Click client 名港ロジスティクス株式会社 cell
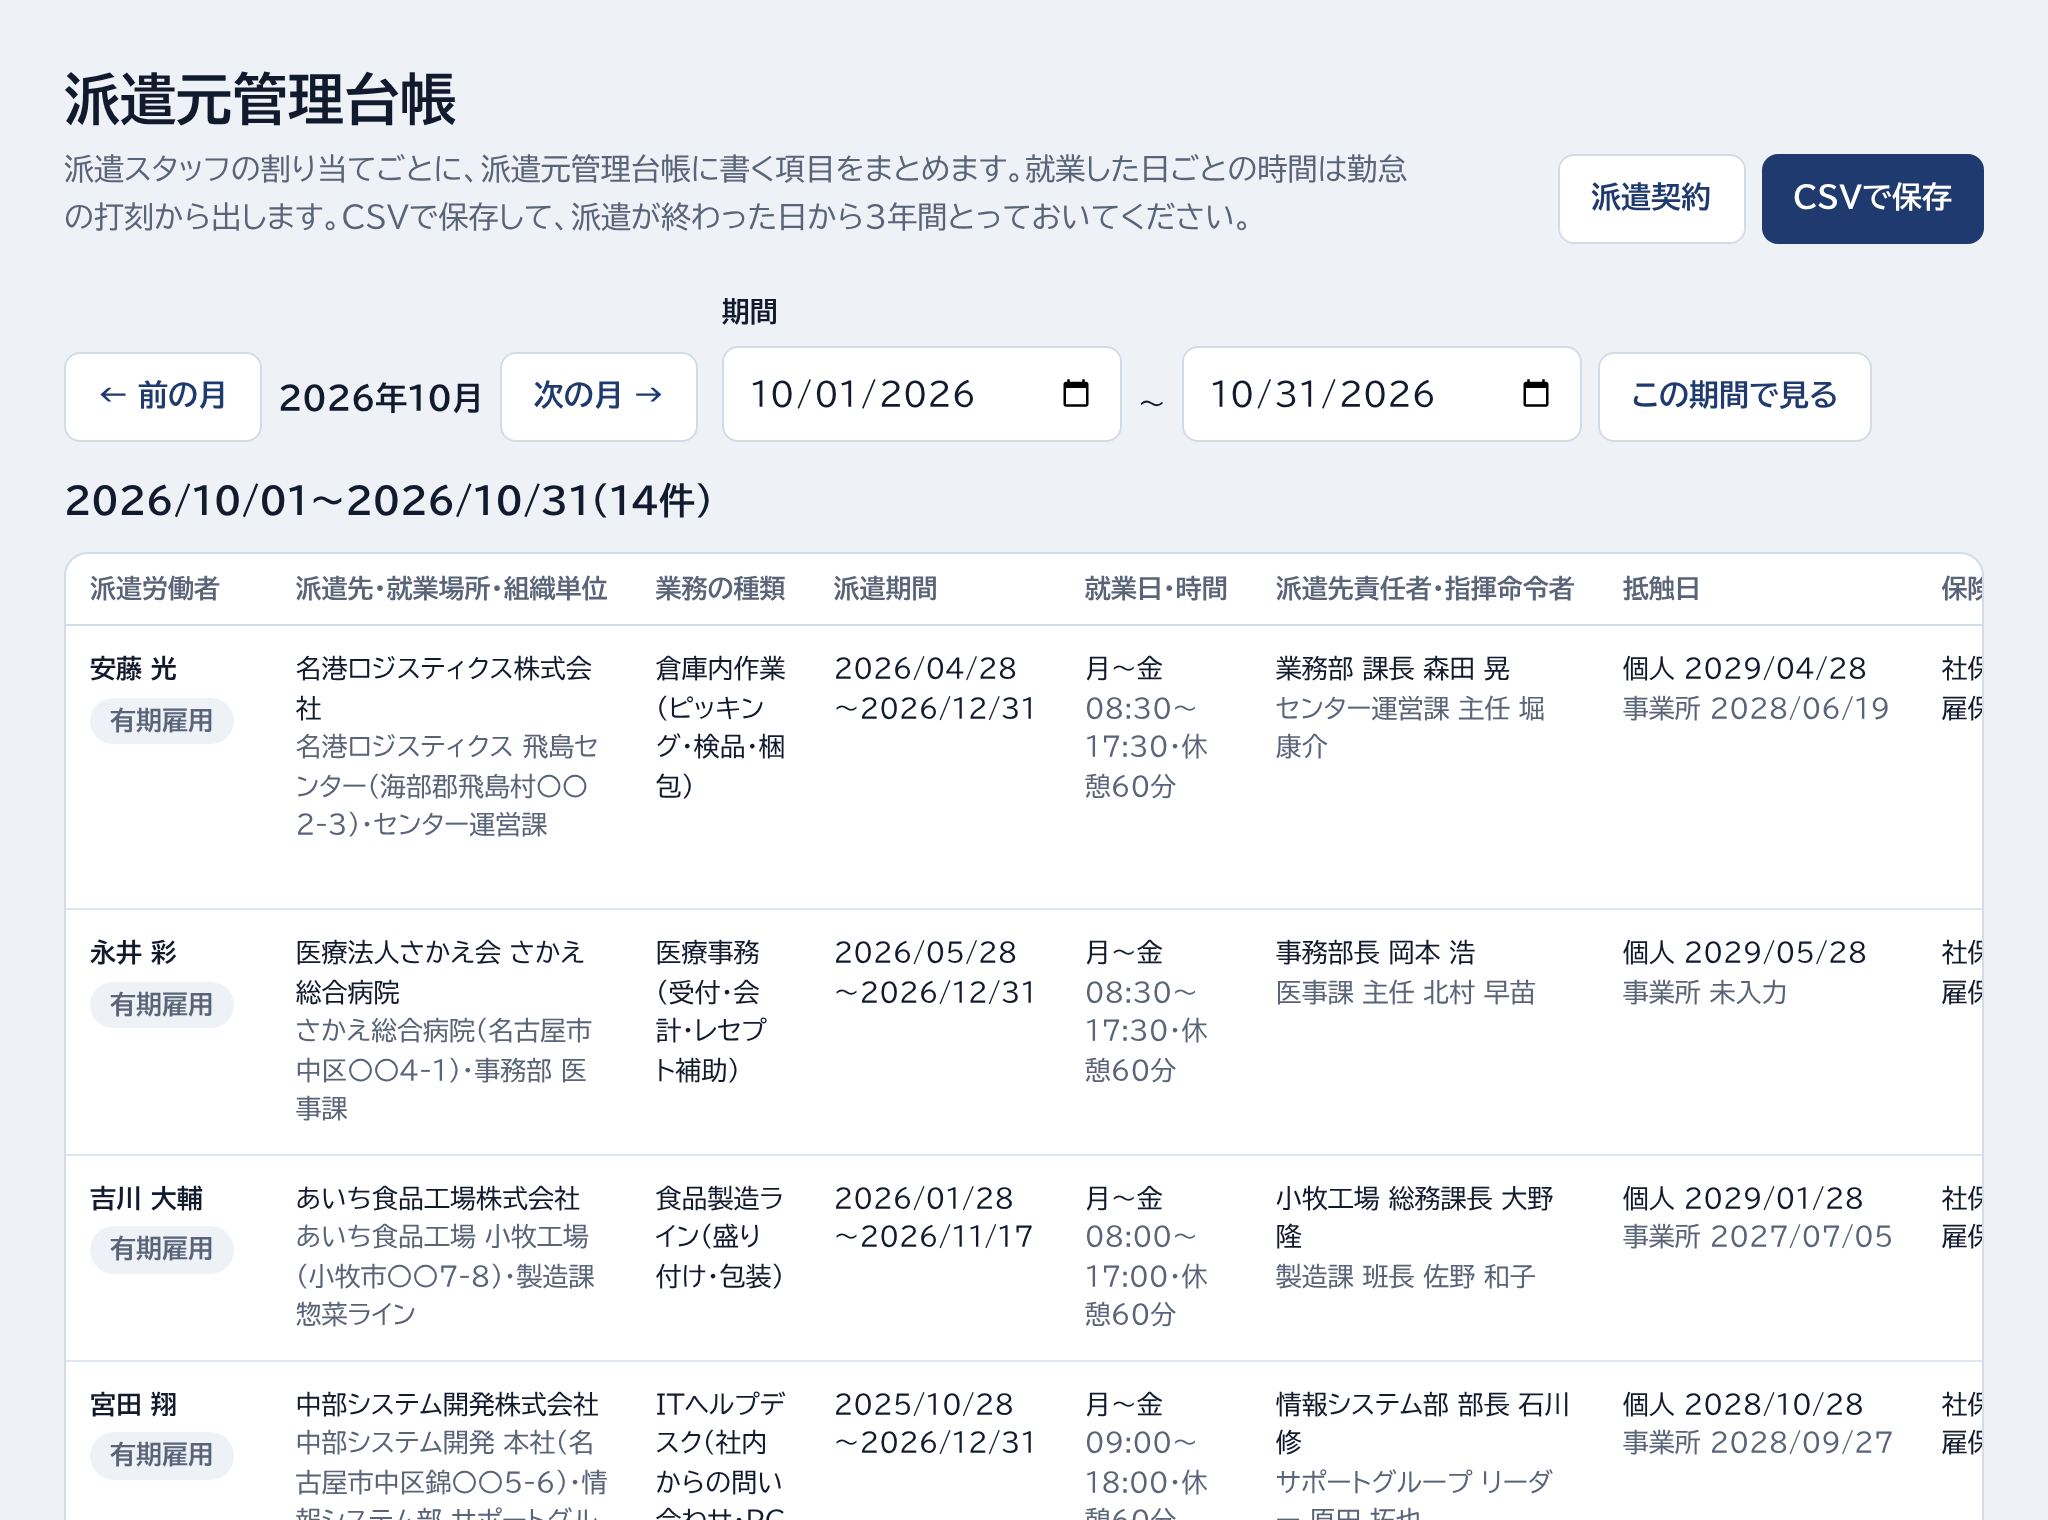The height and width of the screenshot is (1520, 2048). point(444,688)
